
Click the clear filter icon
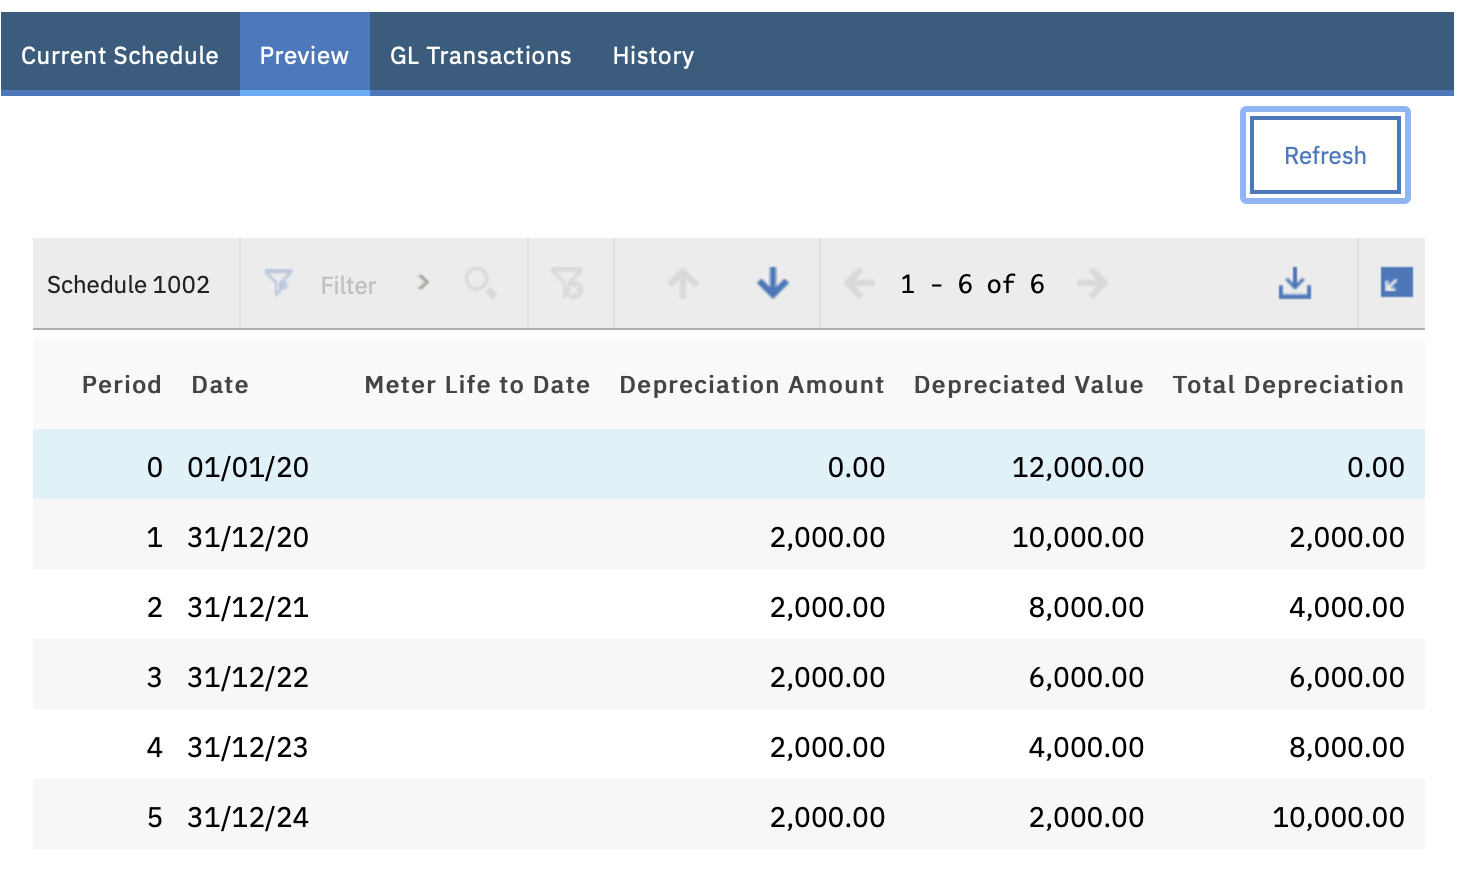click(x=568, y=284)
